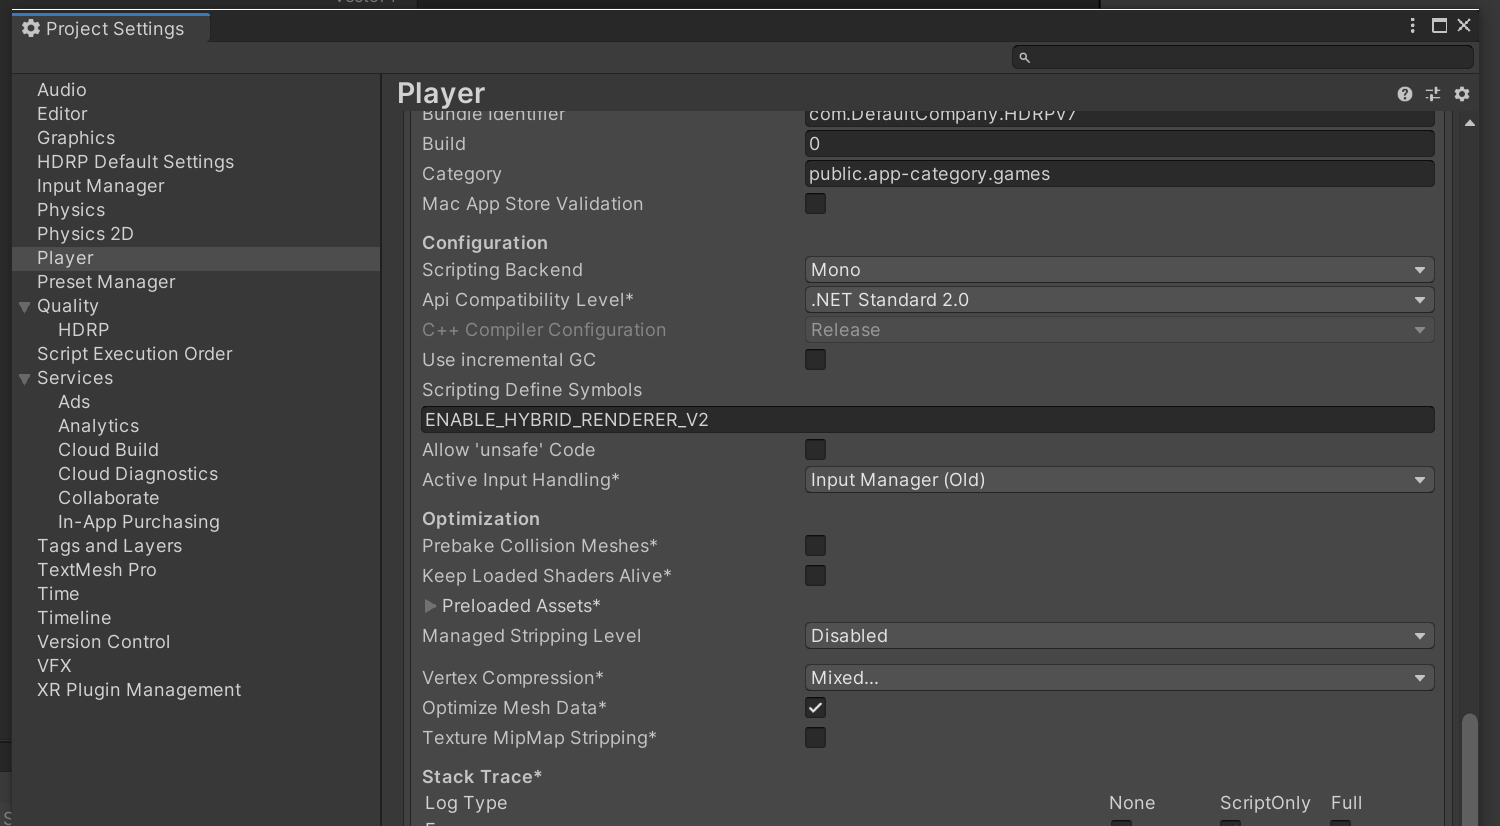Enable Allow 'unsafe' Code checkbox
This screenshot has width=1500, height=826.
pyautogui.click(x=816, y=450)
